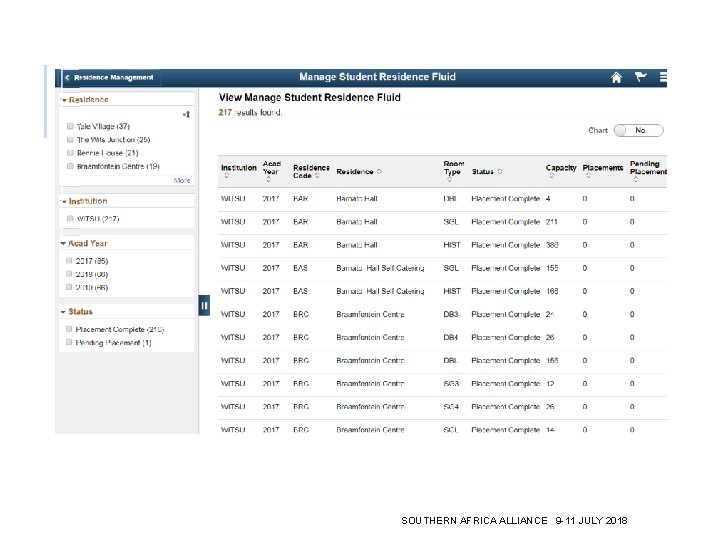Toggle the Chart switch from No
Image resolution: width=720 pixels, height=540 pixels.
coord(639,130)
